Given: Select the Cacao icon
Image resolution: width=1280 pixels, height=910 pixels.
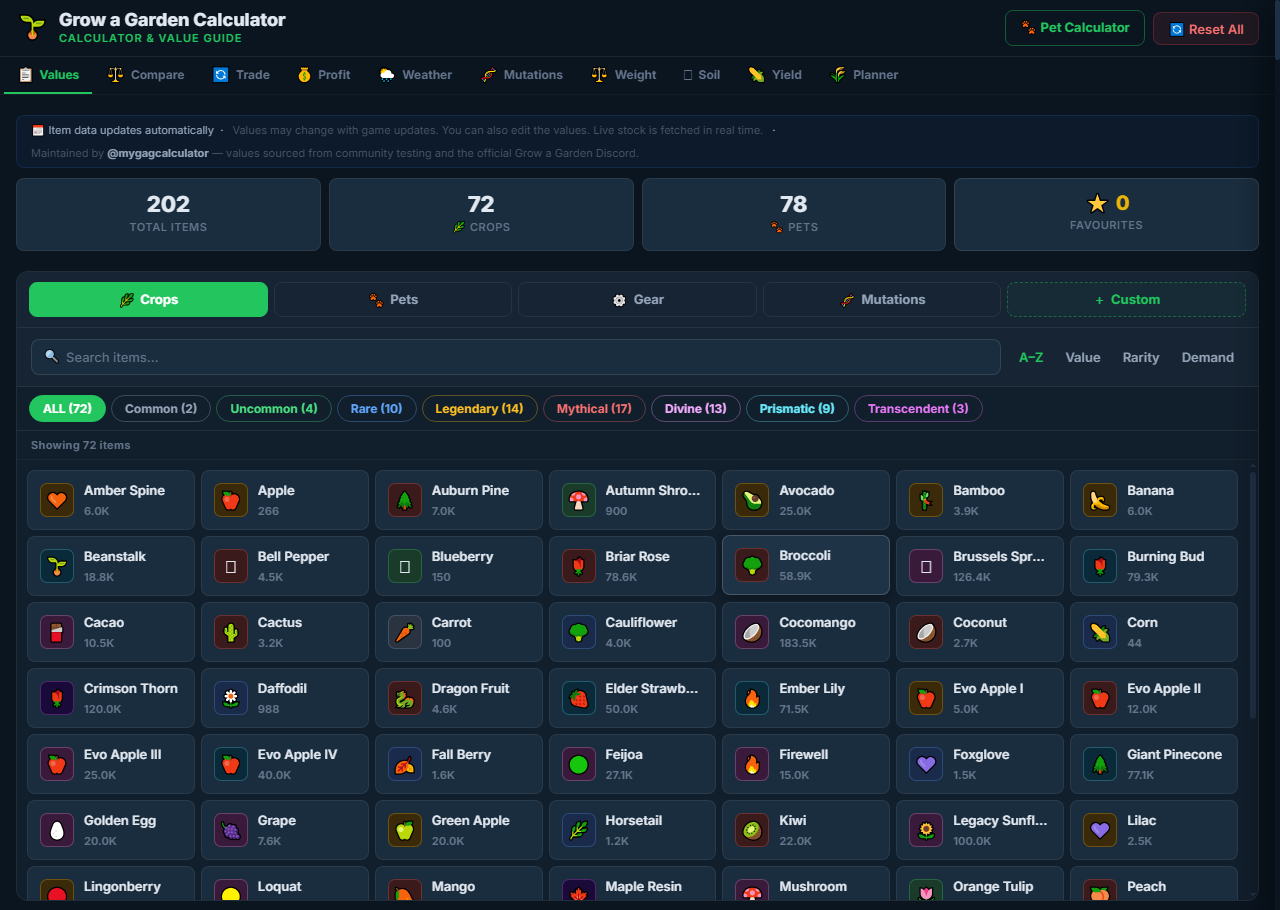Looking at the screenshot, I should (57, 632).
